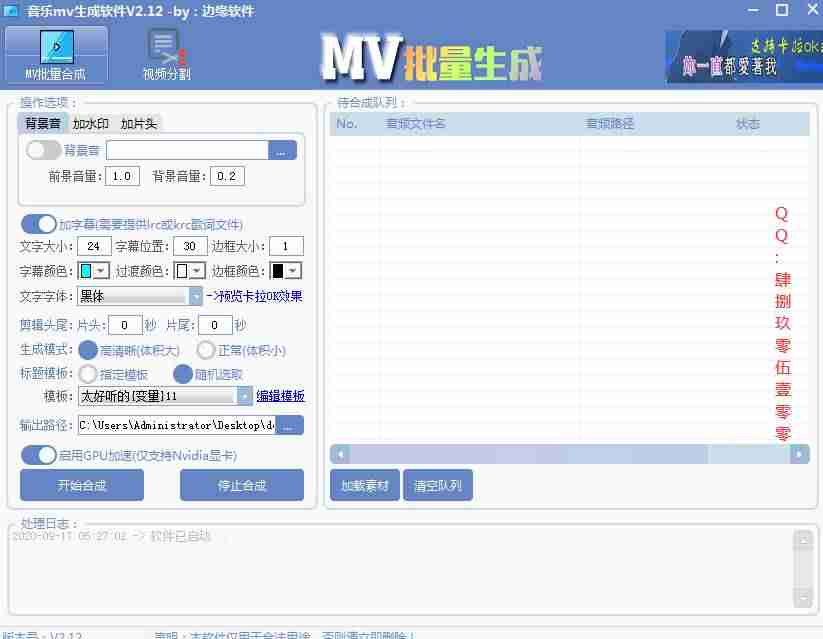823x639 pixels.
Task: Expand the 过渡颜色 dropdown arrow
Action: coord(197,271)
